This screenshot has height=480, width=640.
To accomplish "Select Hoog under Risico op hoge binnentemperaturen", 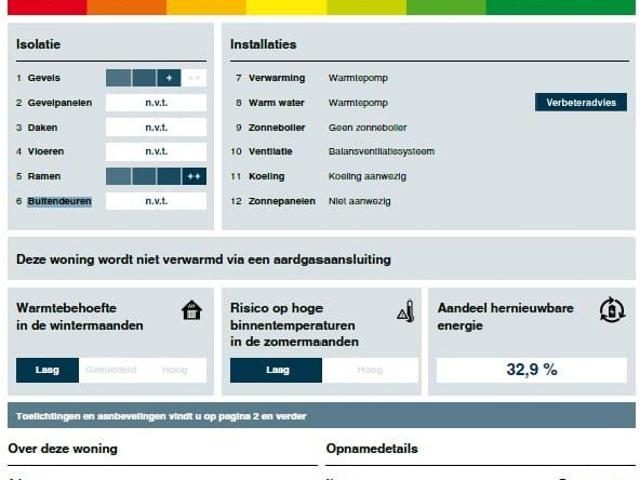I will [x=370, y=370].
